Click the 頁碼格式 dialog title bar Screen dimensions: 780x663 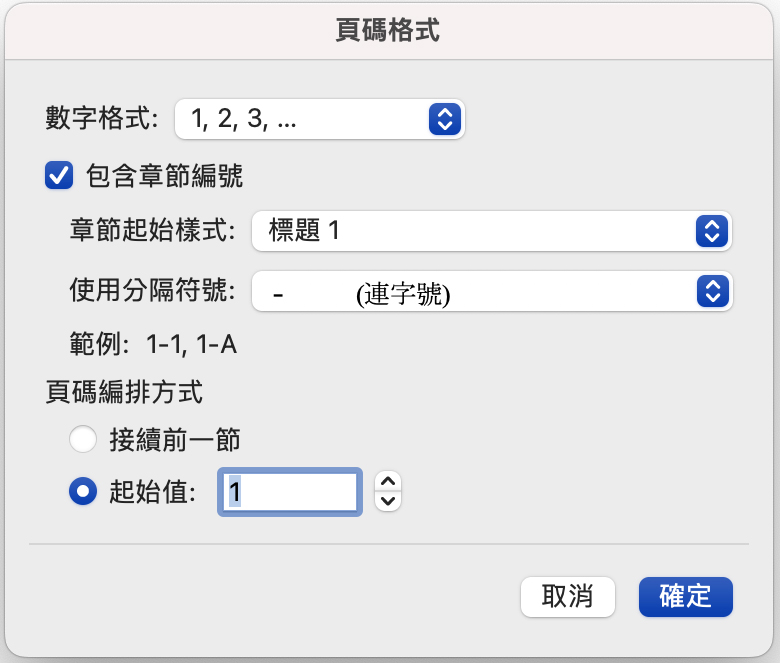388,31
